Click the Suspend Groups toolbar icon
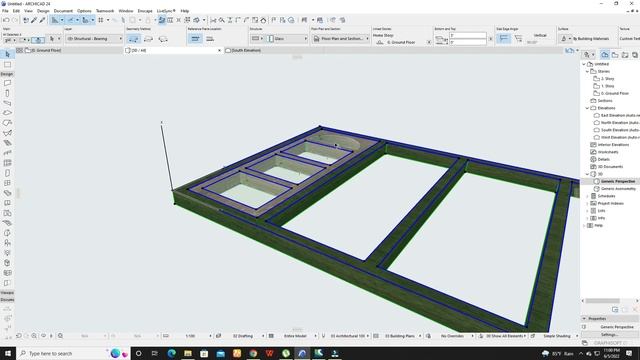The image size is (640, 360). click(188, 20)
